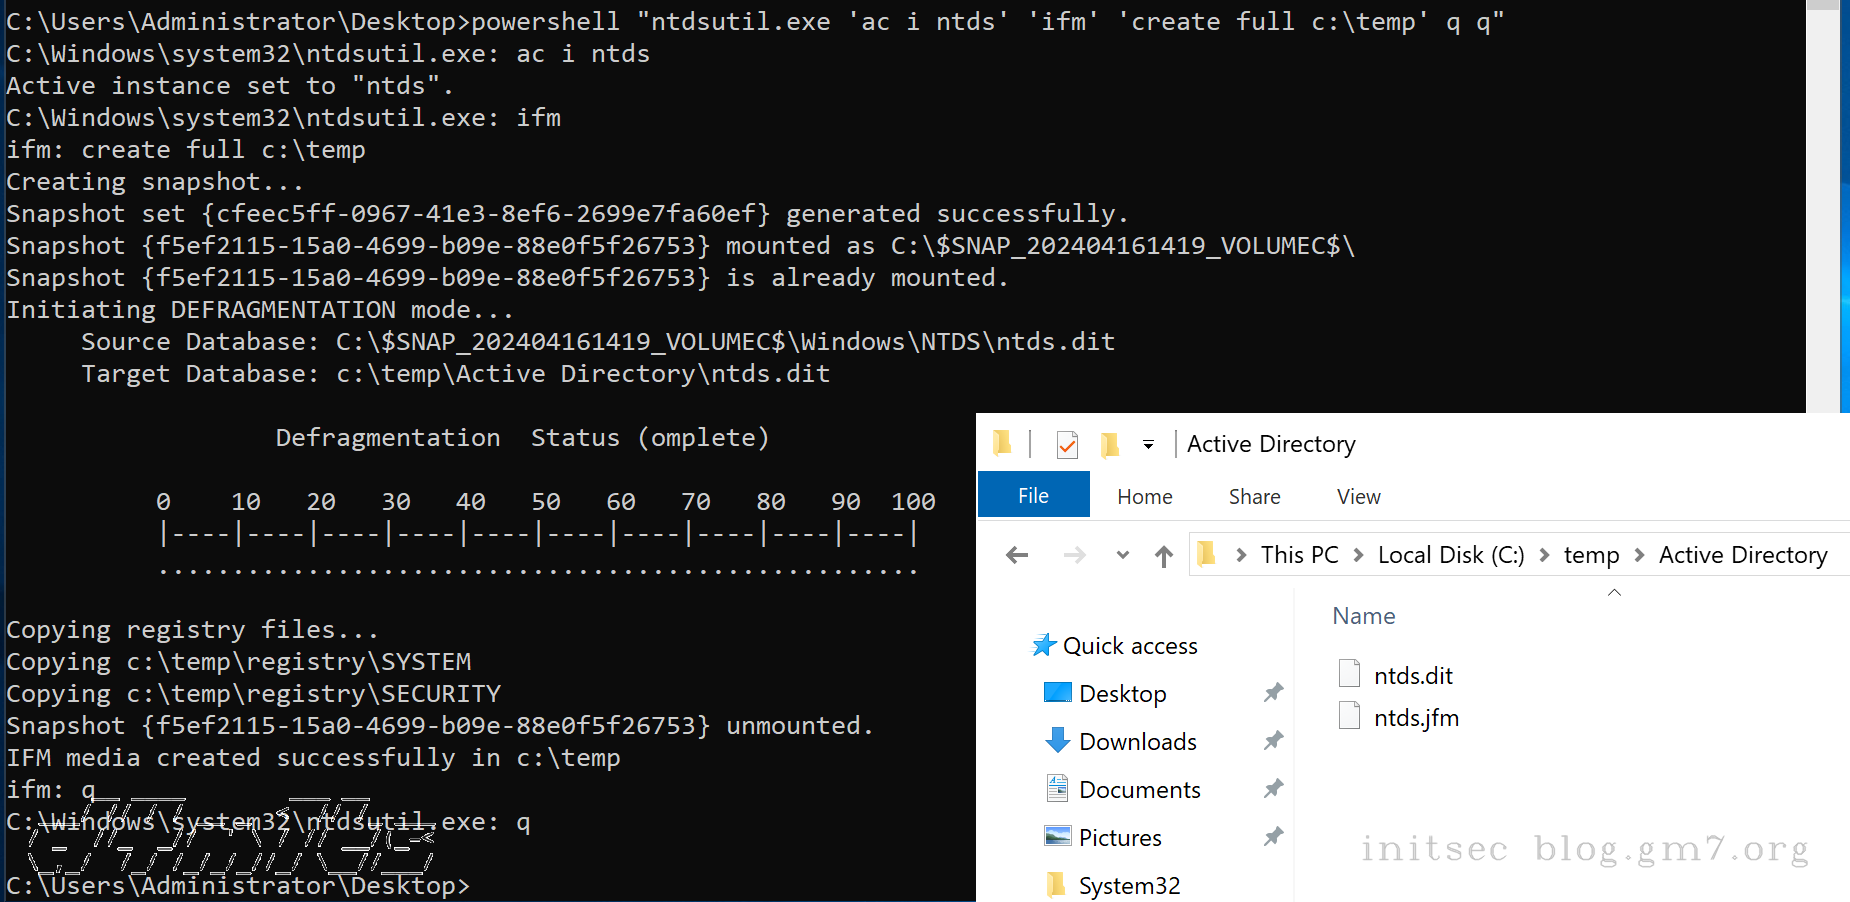Go up one folder level with the Up arrow
The height and width of the screenshot is (902, 1850).
[1163, 556]
